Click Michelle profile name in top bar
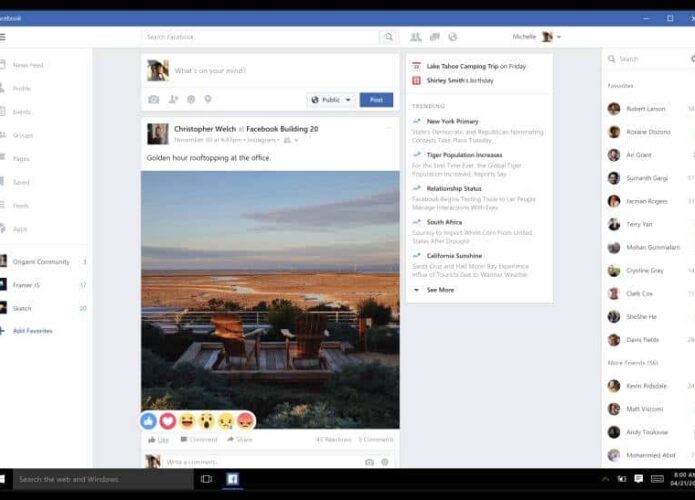Viewport: 695px width, 500px height. pos(524,37)
